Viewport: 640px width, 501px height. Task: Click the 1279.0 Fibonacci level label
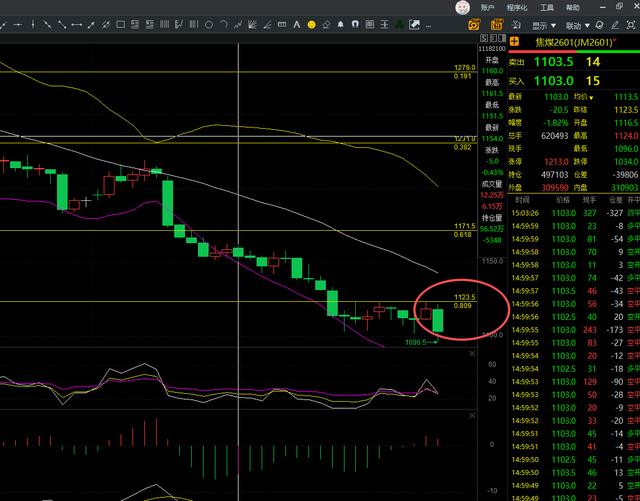tap(465, 67)
